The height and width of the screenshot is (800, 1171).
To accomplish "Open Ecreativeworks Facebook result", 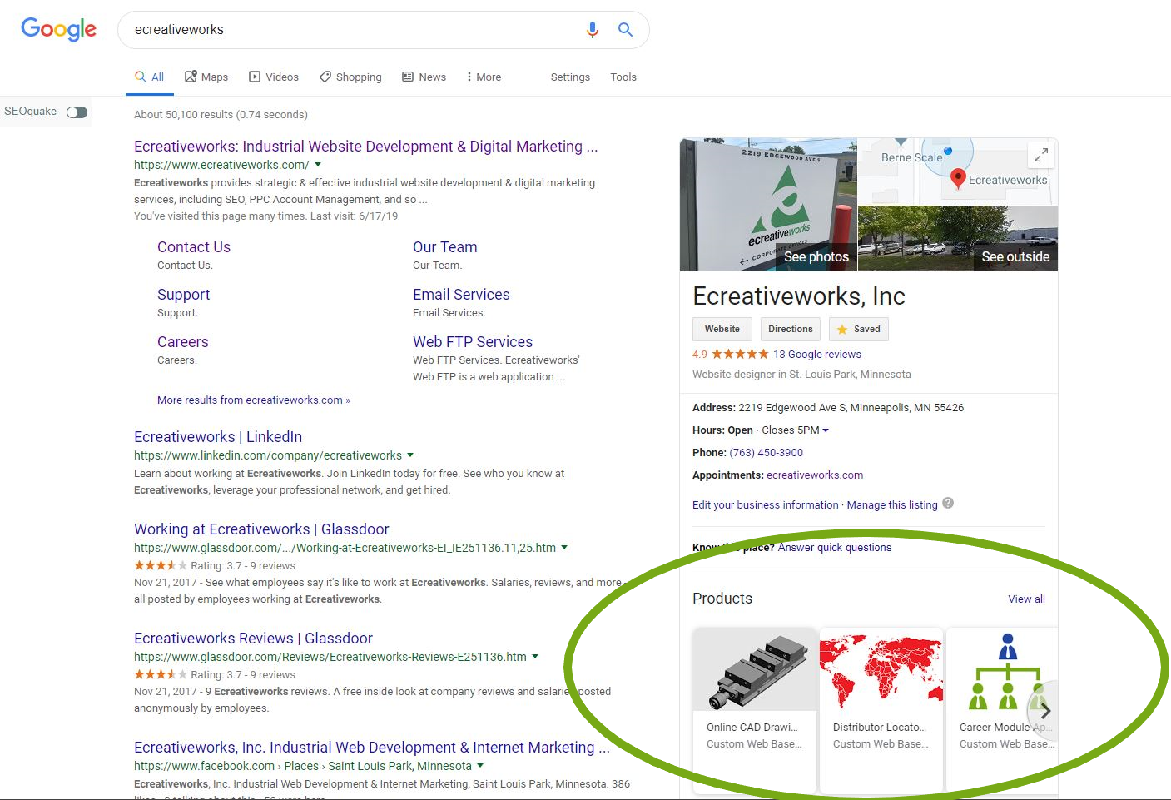I will (x=372, y=747).
